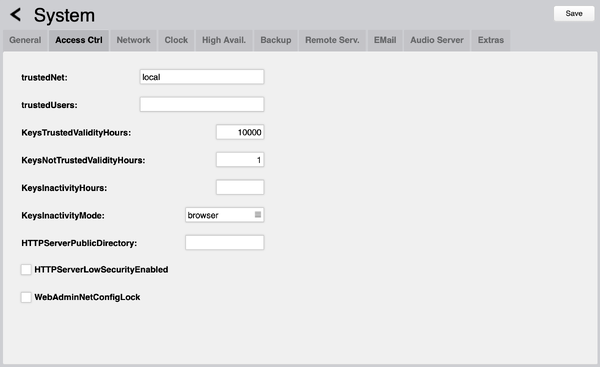Click the KeysInactivityMode label
This screenshot has width=600, height=367.
(63, 215)
